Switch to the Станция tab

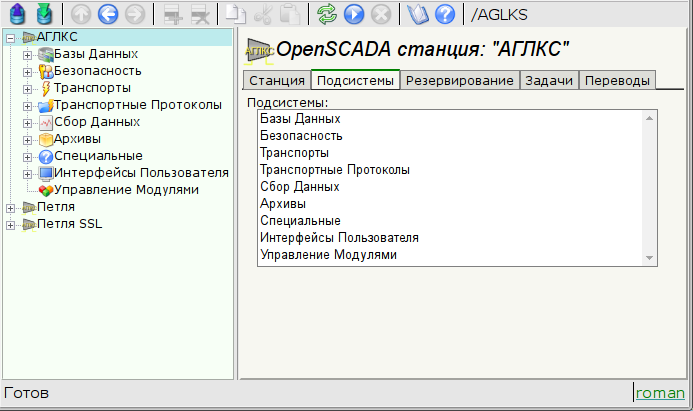tap(276, 81)
